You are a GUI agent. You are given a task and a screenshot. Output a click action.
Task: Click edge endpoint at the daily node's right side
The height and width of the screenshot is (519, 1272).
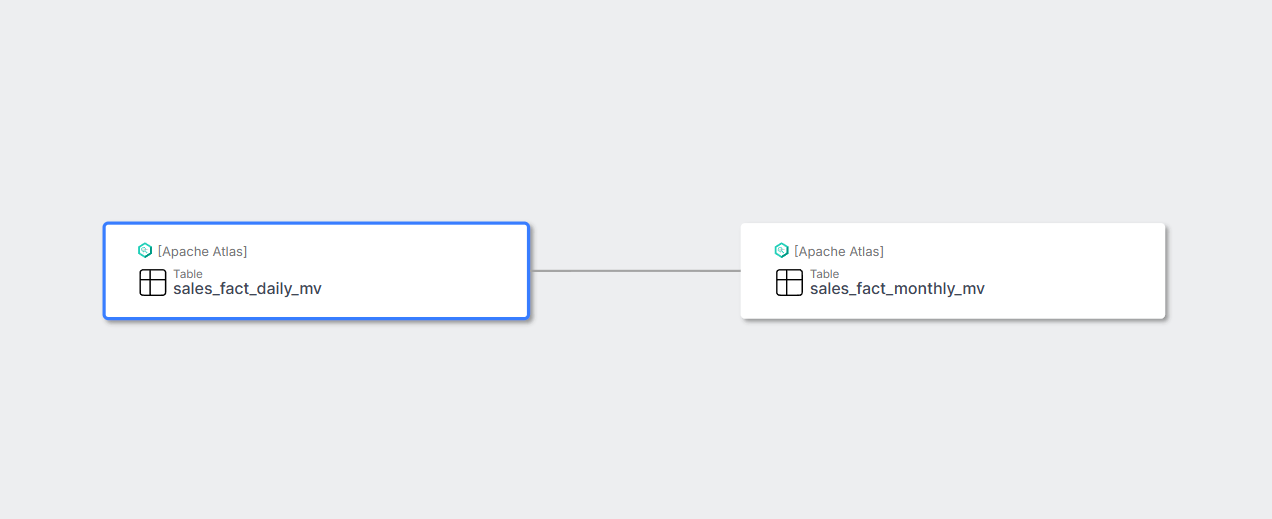click(533, 271)
